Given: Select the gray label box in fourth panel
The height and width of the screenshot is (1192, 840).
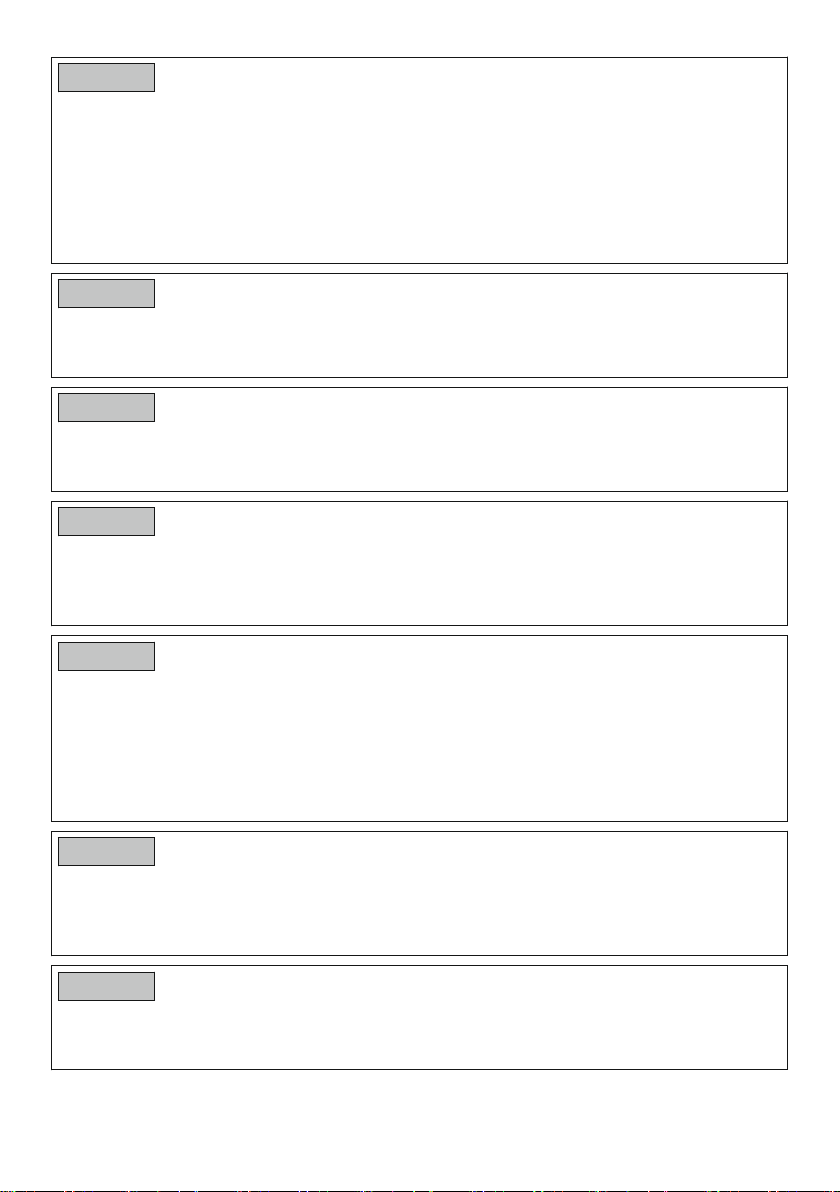Looking at the screenshot, I should pyautogui.click(x=106, y=522).
